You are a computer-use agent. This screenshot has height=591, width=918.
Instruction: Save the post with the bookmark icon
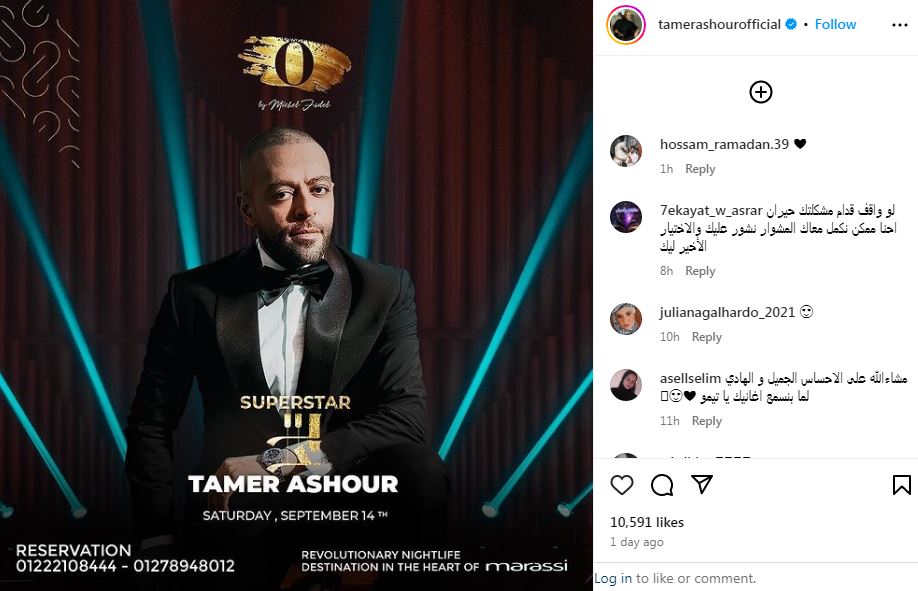[902, 485]
